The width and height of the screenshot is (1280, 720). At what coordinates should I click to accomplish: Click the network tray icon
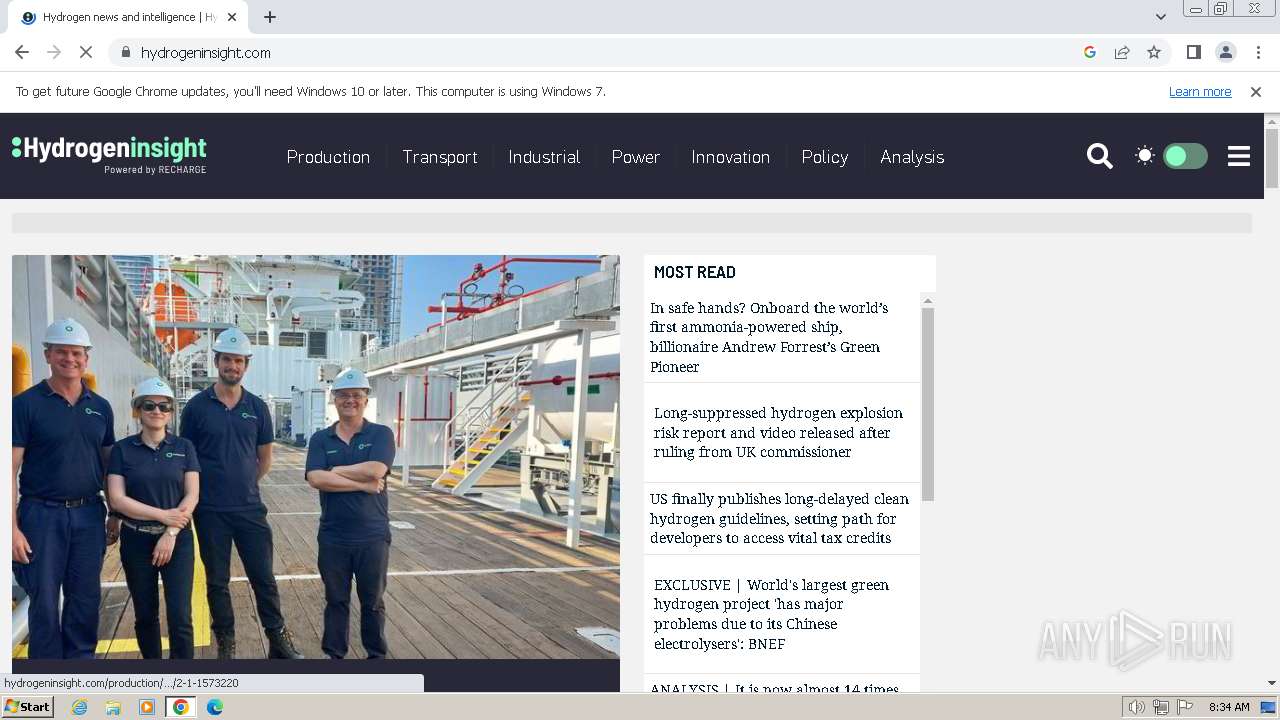coord(1161,707)
